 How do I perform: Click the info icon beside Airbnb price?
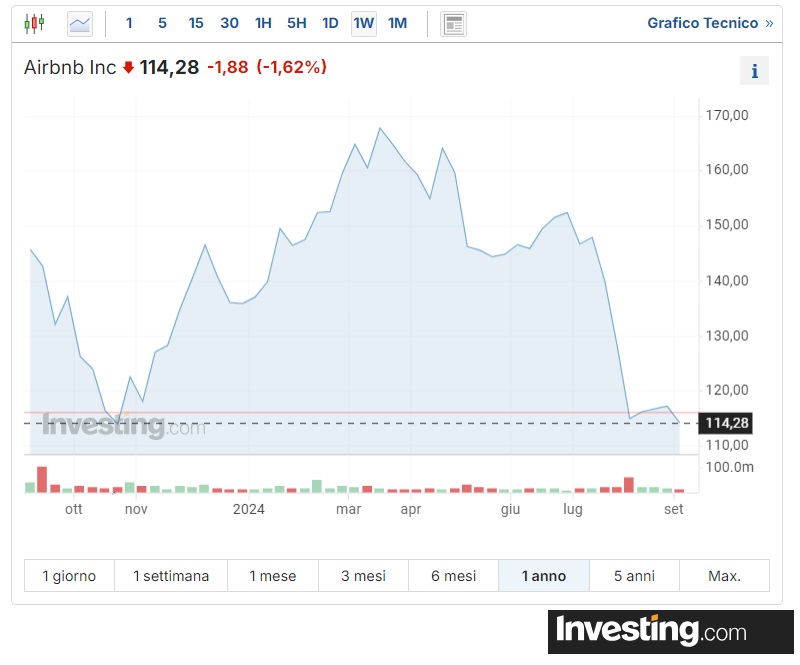pos(754,70)
